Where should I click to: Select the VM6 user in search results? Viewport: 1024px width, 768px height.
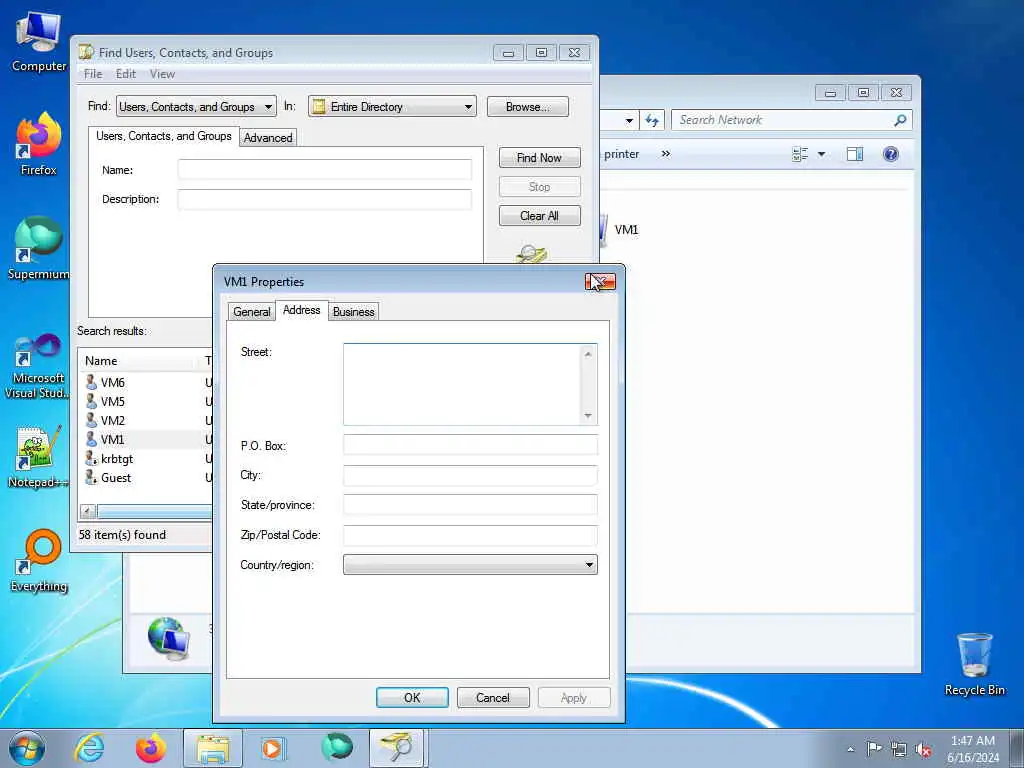pyautogui.click(x=112, y=383)
